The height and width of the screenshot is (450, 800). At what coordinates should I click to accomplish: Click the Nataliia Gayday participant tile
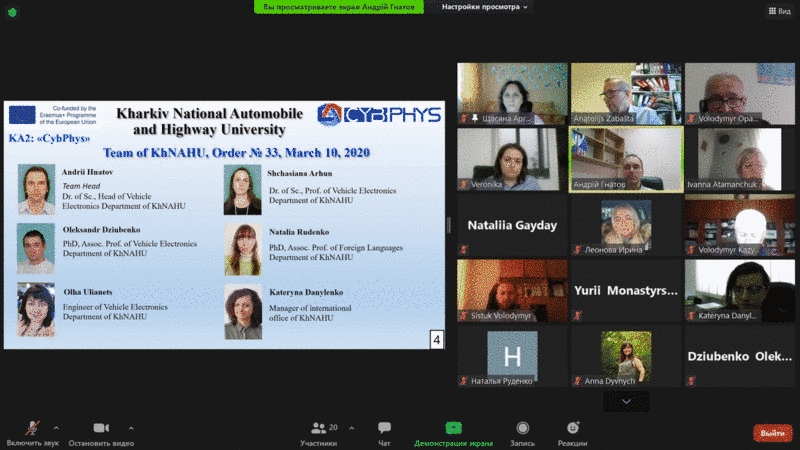coord(512,225)
